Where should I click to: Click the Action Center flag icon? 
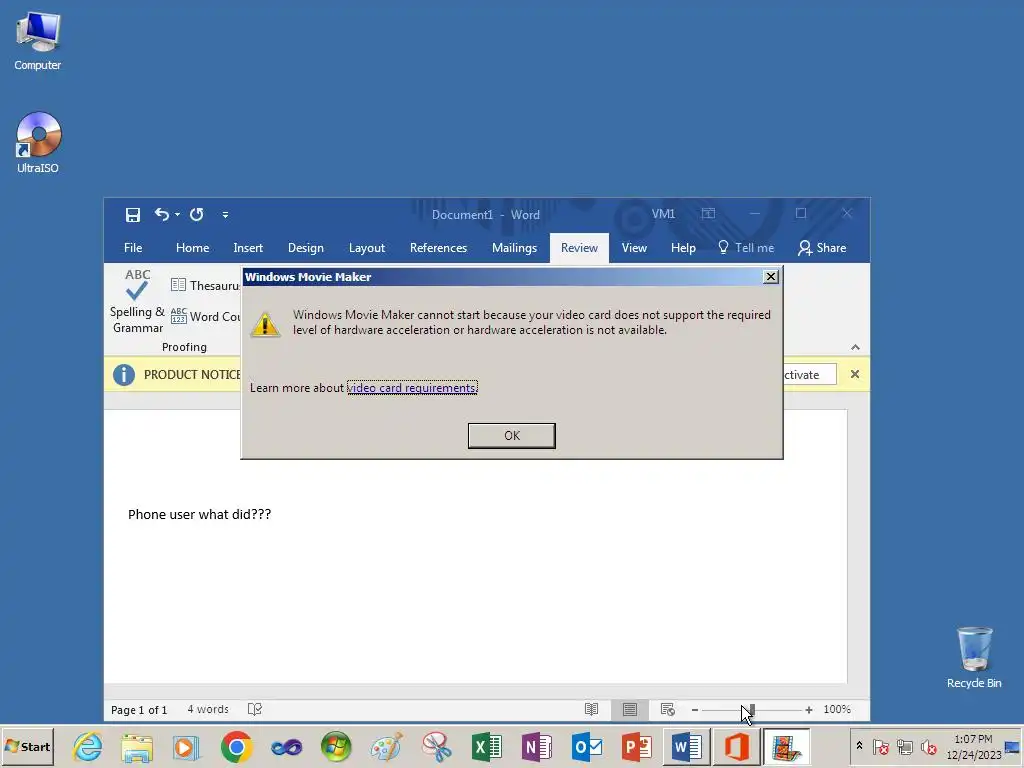point(880,746)
